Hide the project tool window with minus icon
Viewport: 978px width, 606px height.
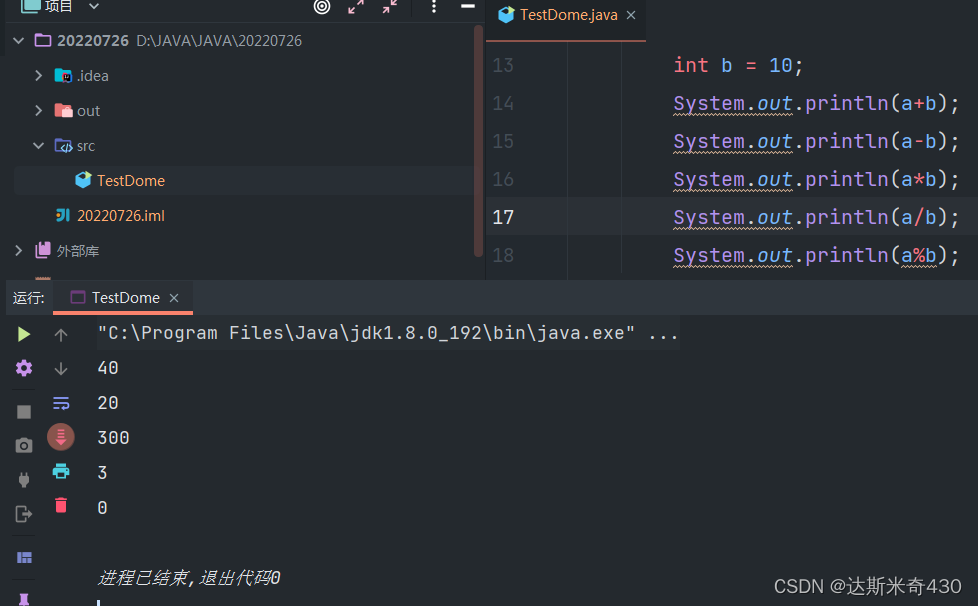point(468,6)
